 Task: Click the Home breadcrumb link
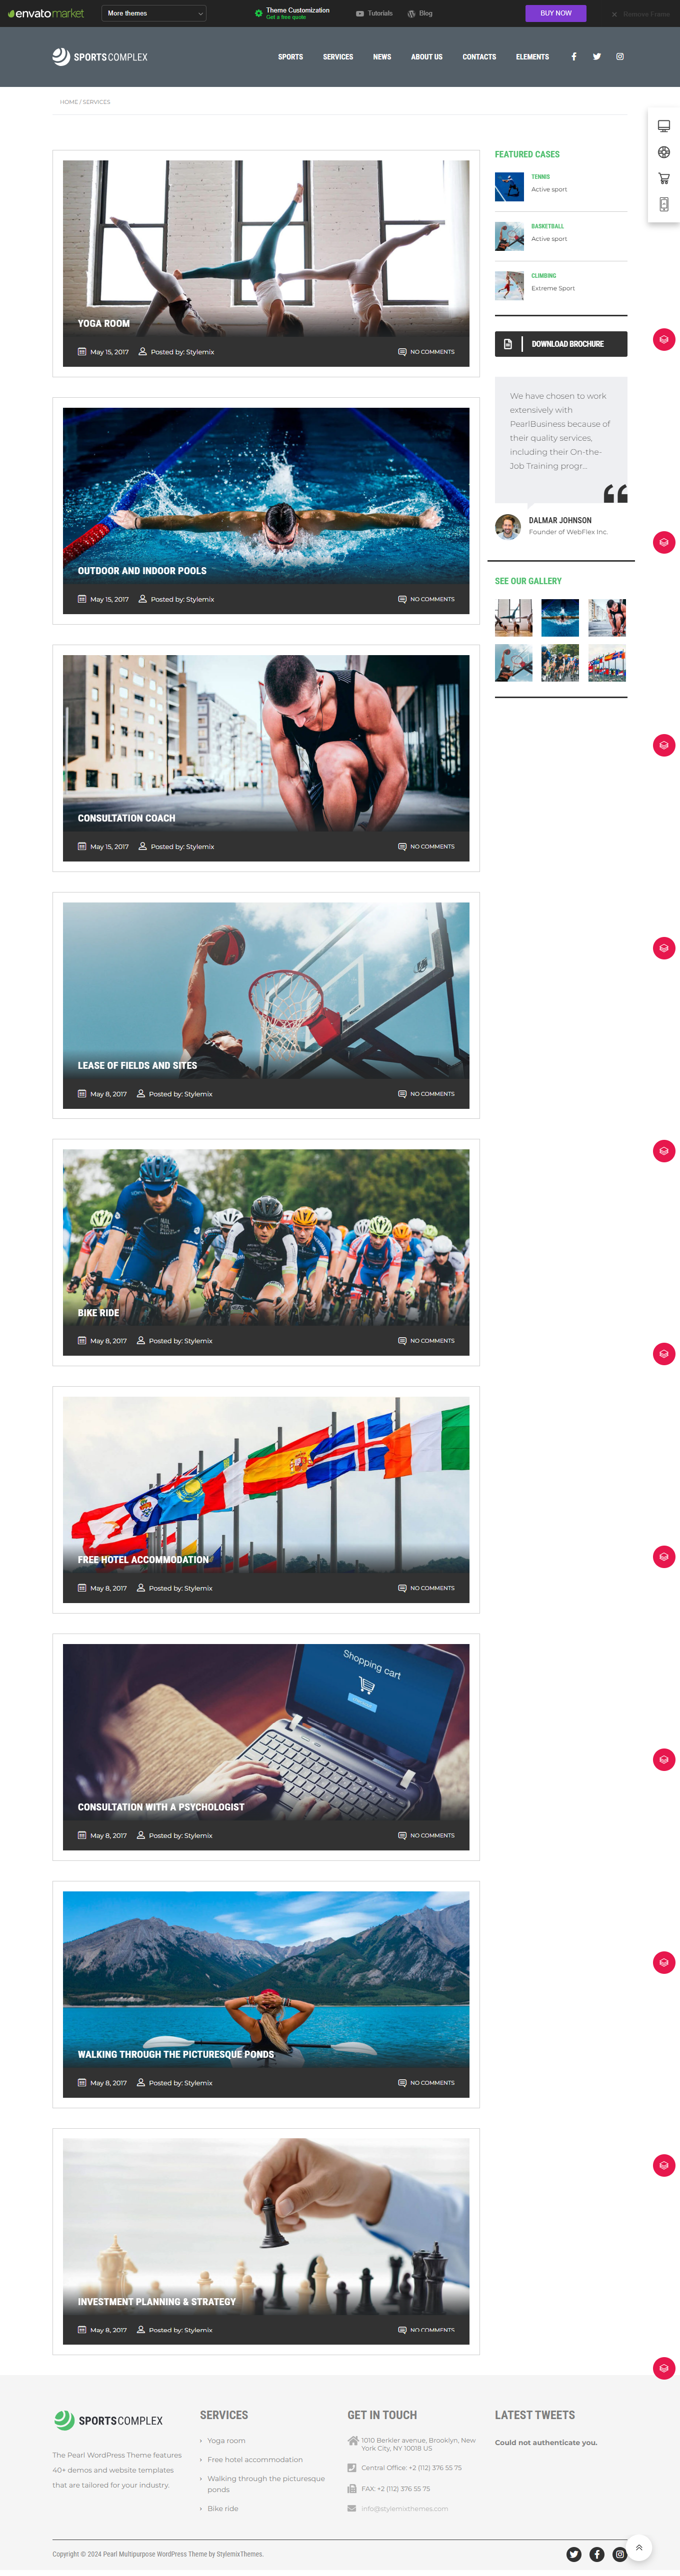click(x=68, y=102)
